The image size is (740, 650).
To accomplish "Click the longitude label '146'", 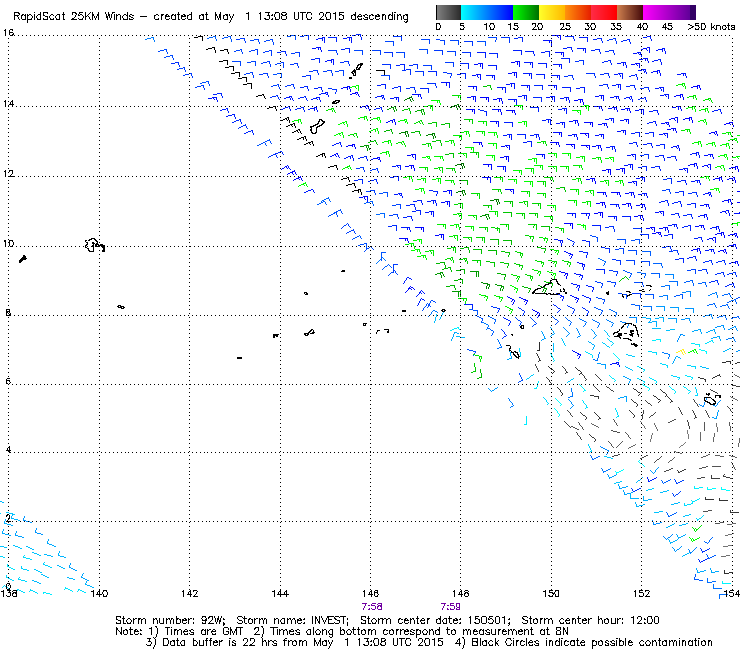I will point(370,593).
